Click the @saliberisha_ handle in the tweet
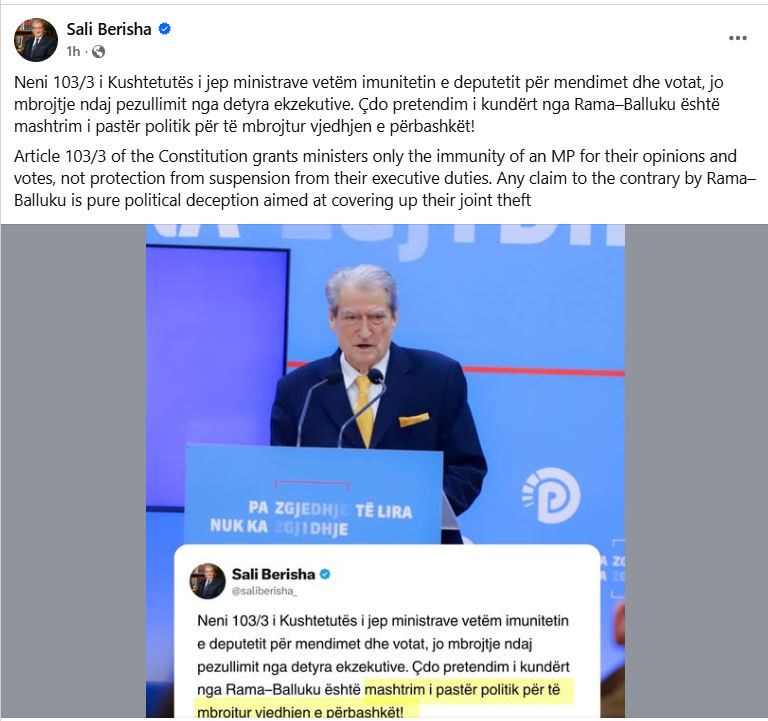The image size is (768, 721). 264,591
